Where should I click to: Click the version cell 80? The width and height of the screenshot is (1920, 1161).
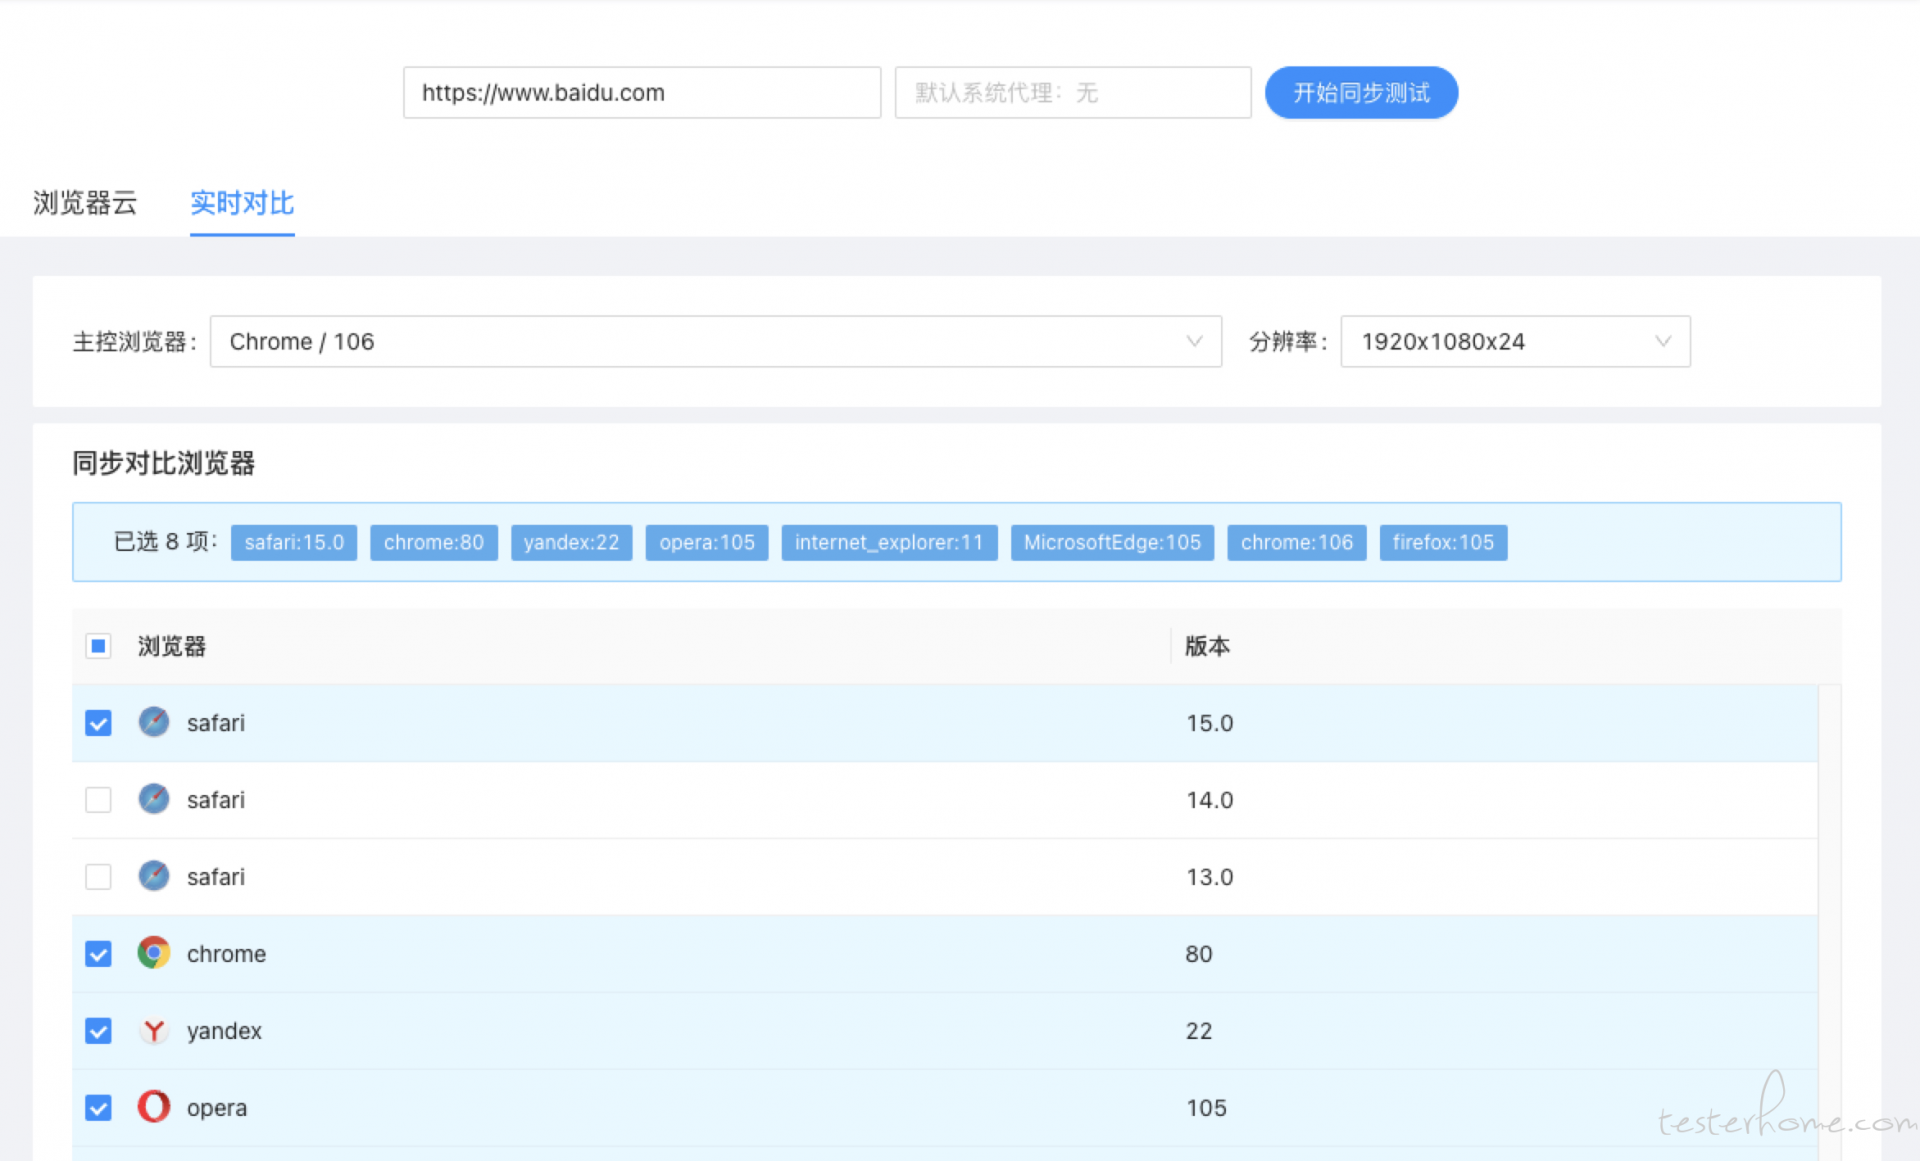pyautogui.click(x=1199, y=954)
